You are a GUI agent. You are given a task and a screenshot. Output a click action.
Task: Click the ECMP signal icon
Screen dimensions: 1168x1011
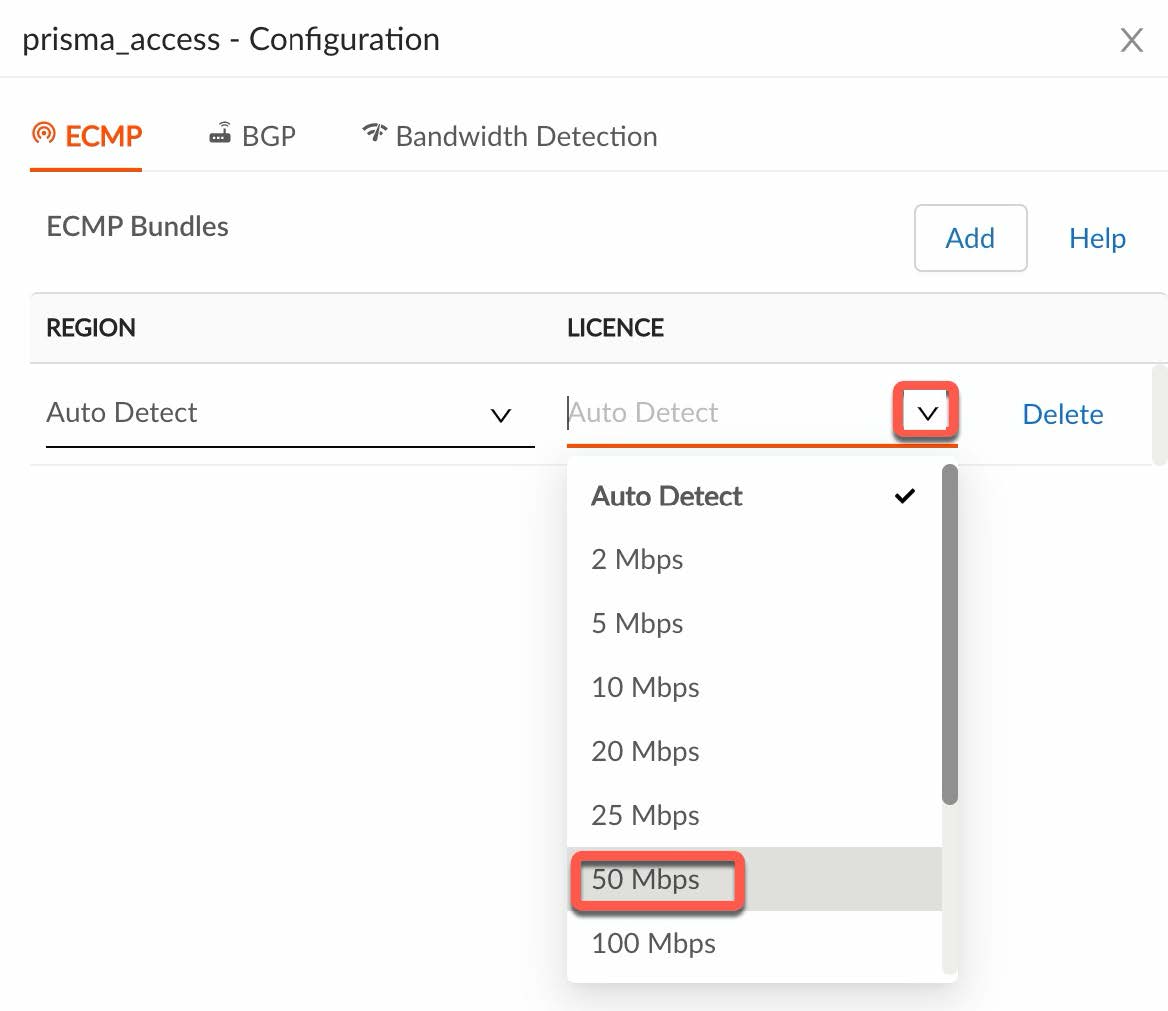[44, 134]
